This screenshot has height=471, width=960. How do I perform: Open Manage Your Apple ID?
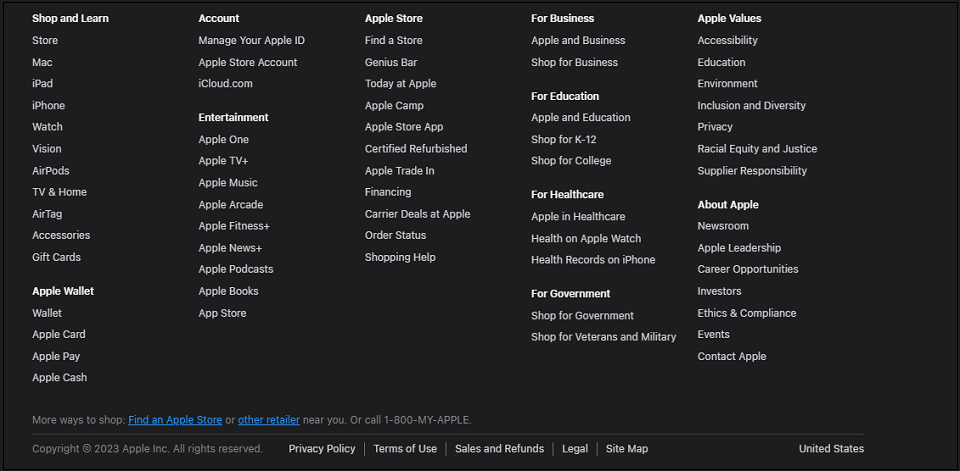(251, 41)
